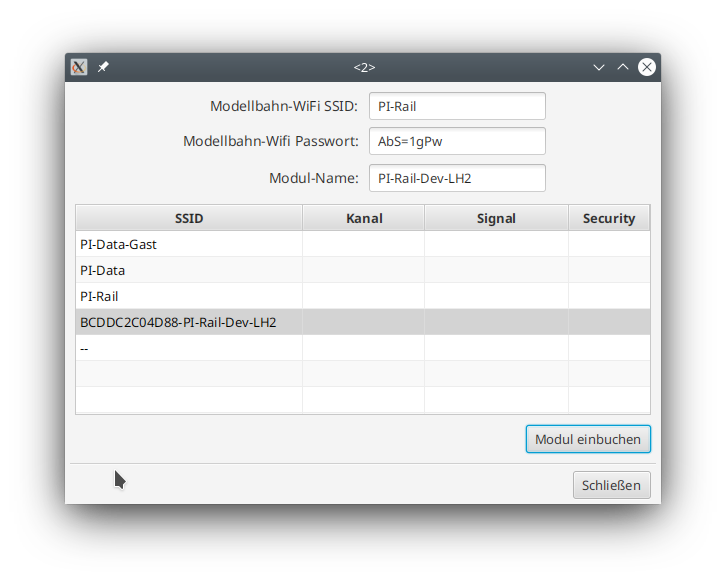
Task: Minimize window using the down chevron icon
Action: point(599,67)
